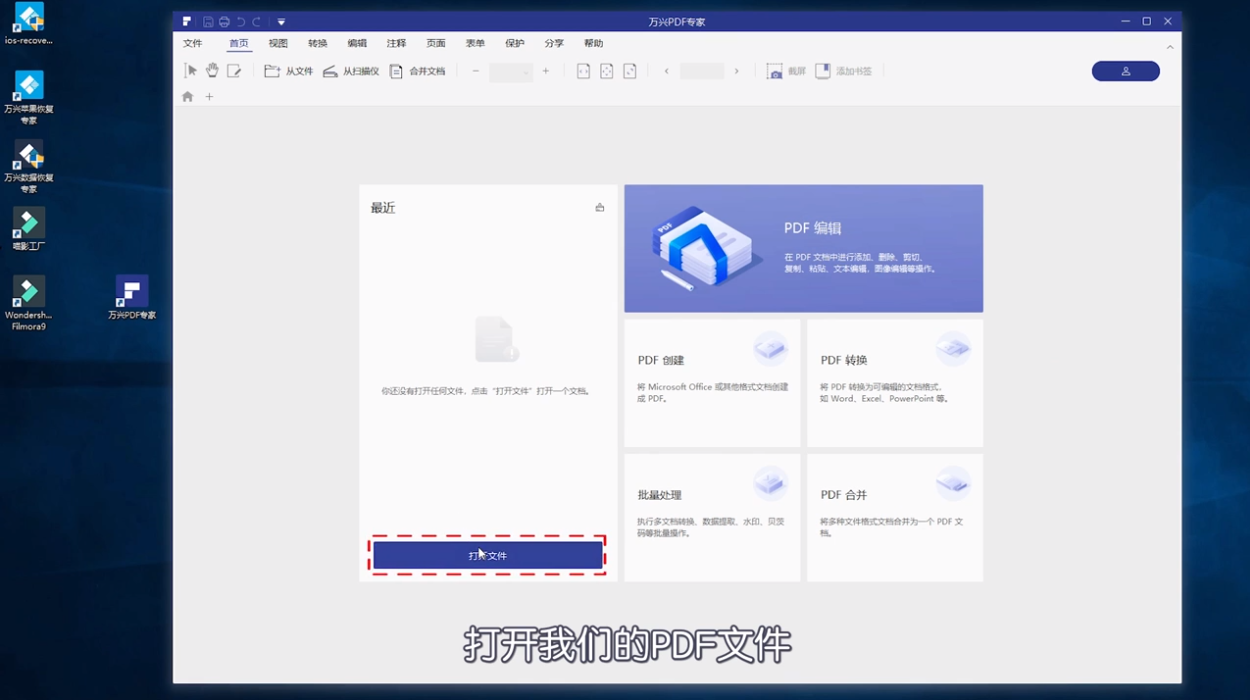
Task: Click 万兴PDF专家 desktop shortcut
Action: tap(132, 297)
